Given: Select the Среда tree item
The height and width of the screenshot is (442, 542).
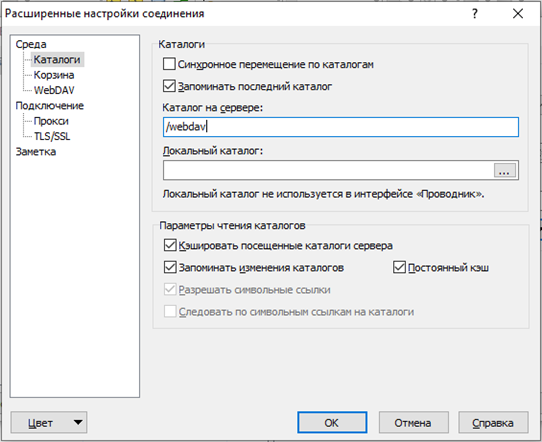Looking at the screenshot, I should click(31, 44).
